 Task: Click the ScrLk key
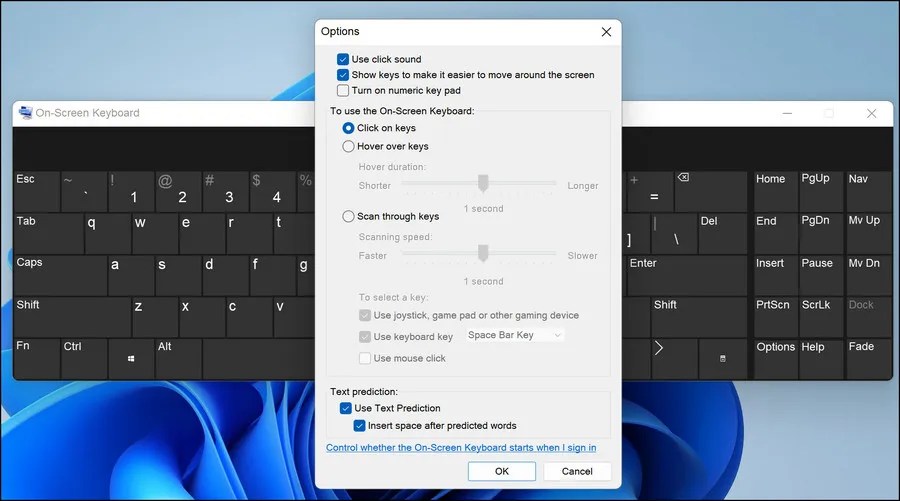[x=821, y=317]
